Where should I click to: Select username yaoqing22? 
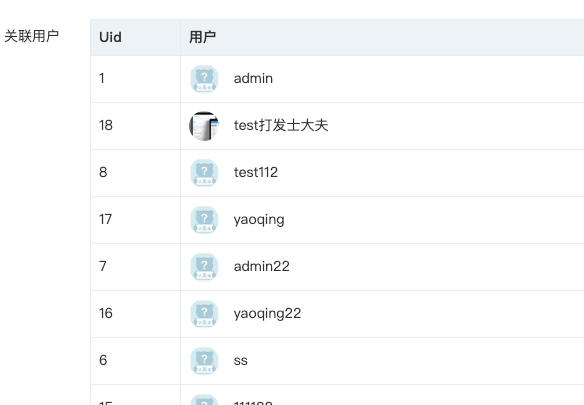[x=267, y=314]
